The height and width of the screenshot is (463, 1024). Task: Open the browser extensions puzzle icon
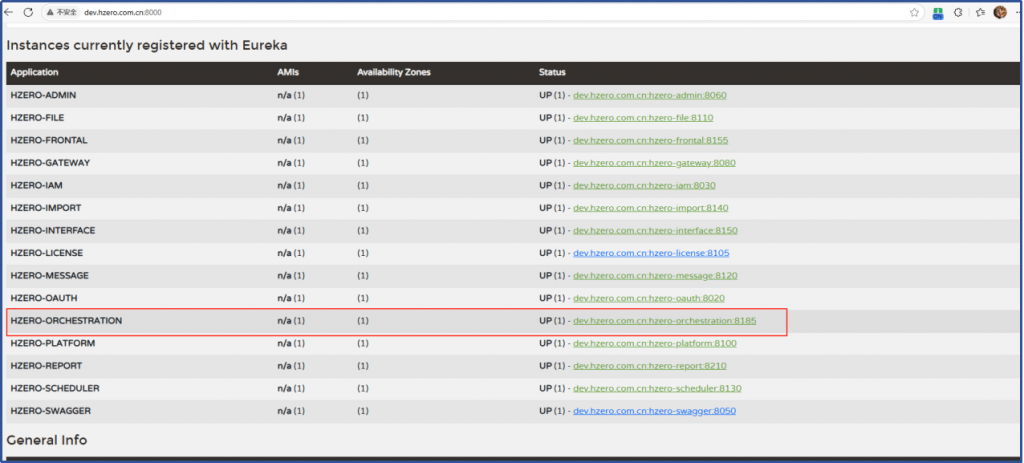click(957, 12)
